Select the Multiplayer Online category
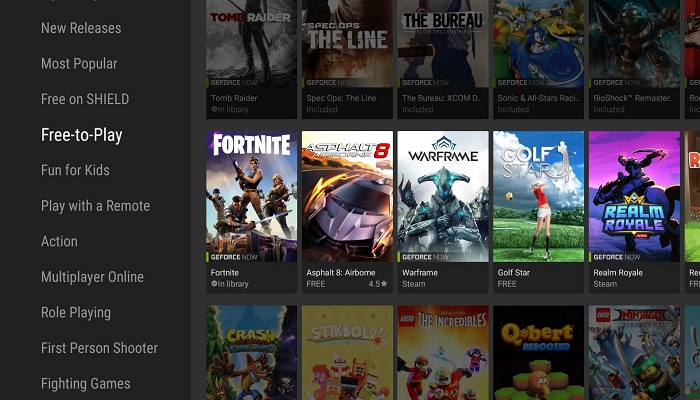This screenshot has width=700, height=400. click(92, 277)
